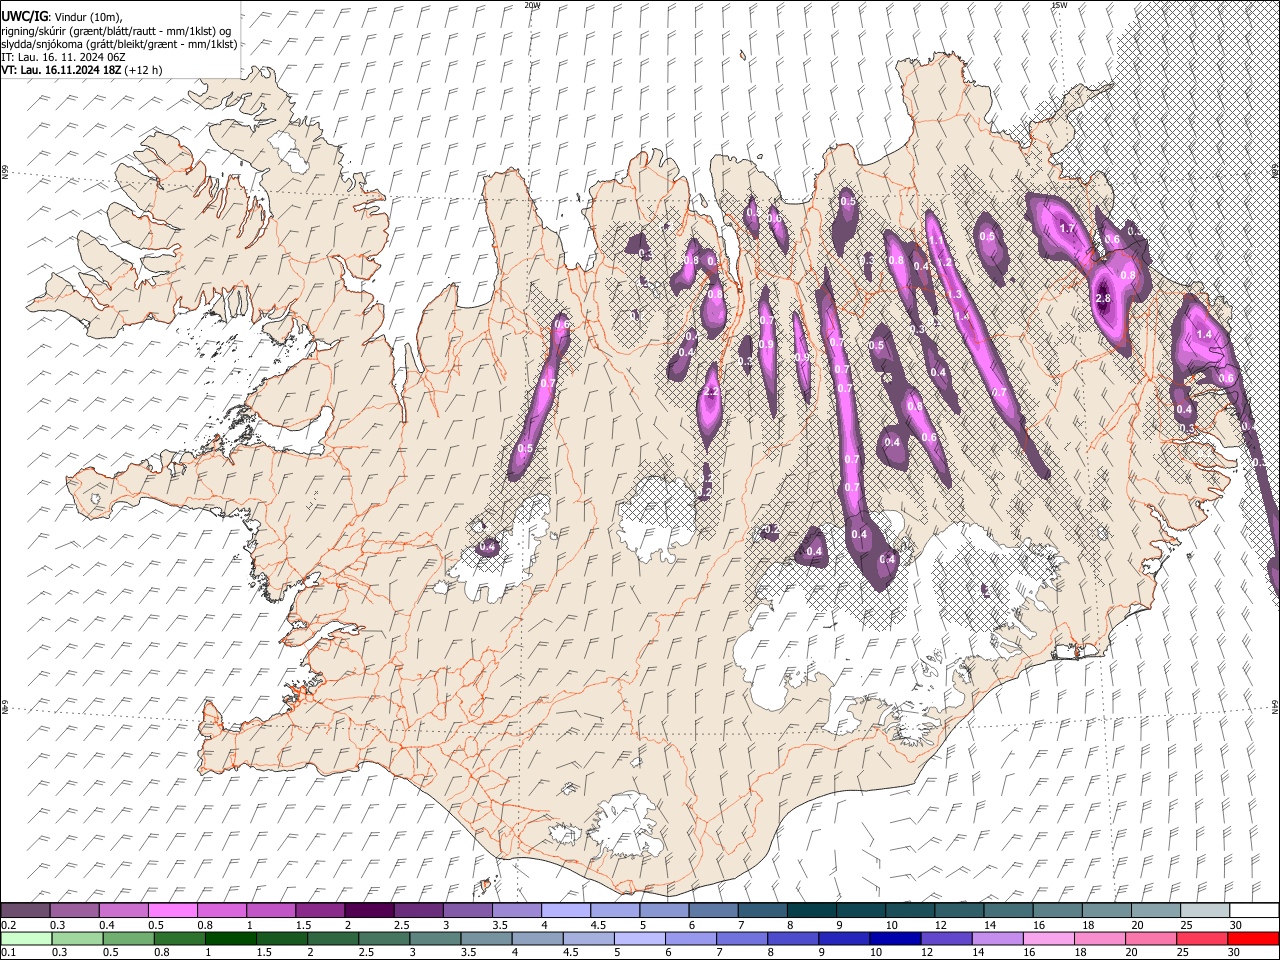Select the darkest green swatch labeled 1, lower row
Screen dimensions: 1280x960
tap(231, 939)
